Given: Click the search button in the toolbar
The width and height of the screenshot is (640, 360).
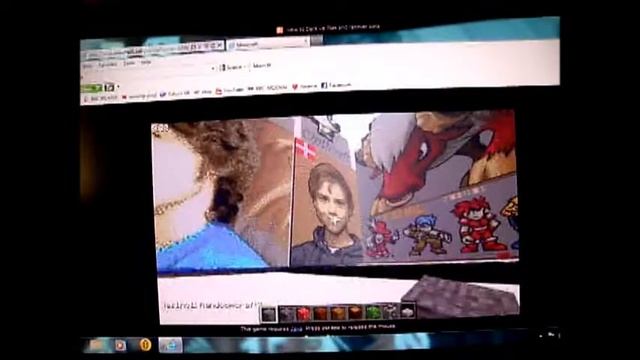Looking at the screenshot, I should pyautogui.click(x=231, y=67).
